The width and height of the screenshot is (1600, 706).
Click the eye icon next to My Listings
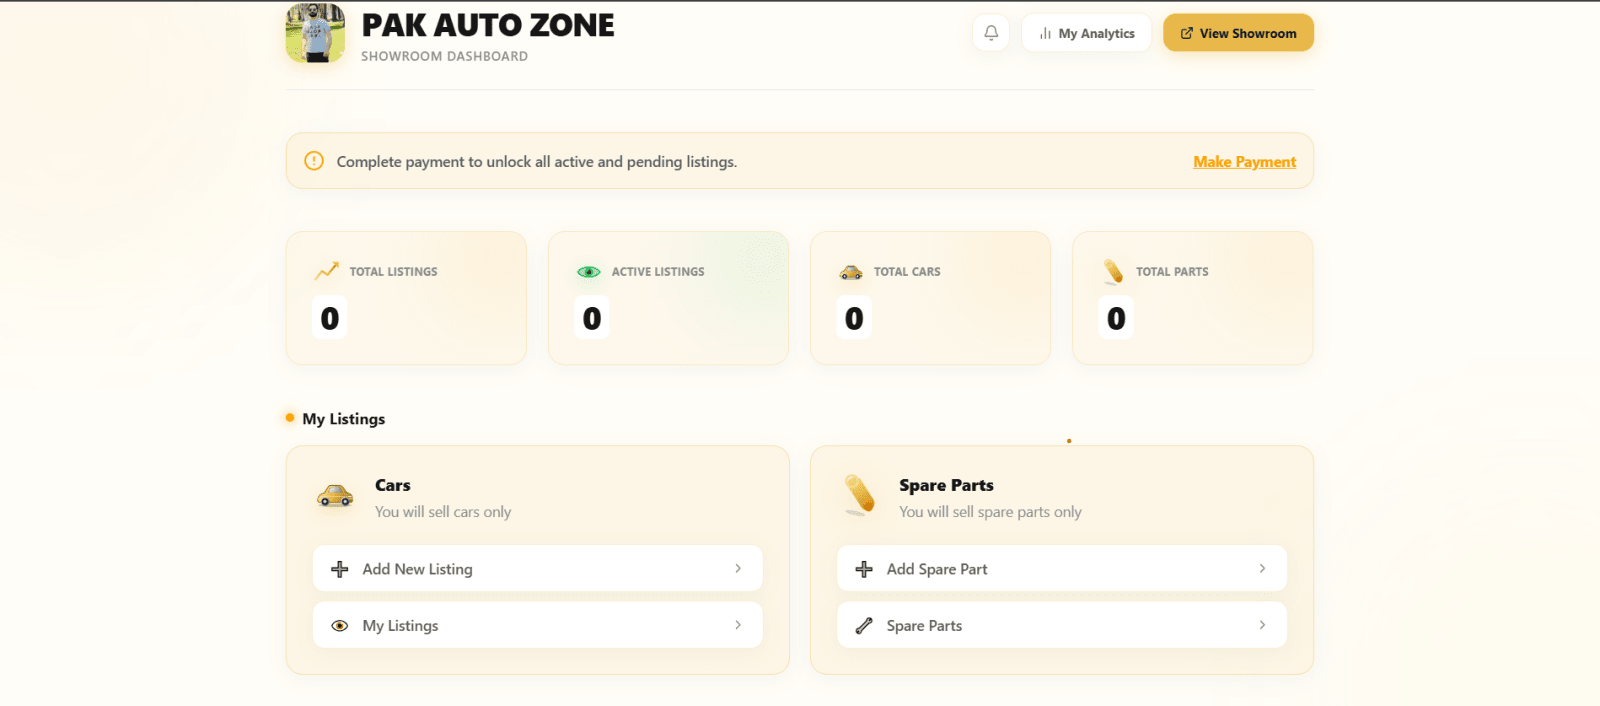[340, 626]
